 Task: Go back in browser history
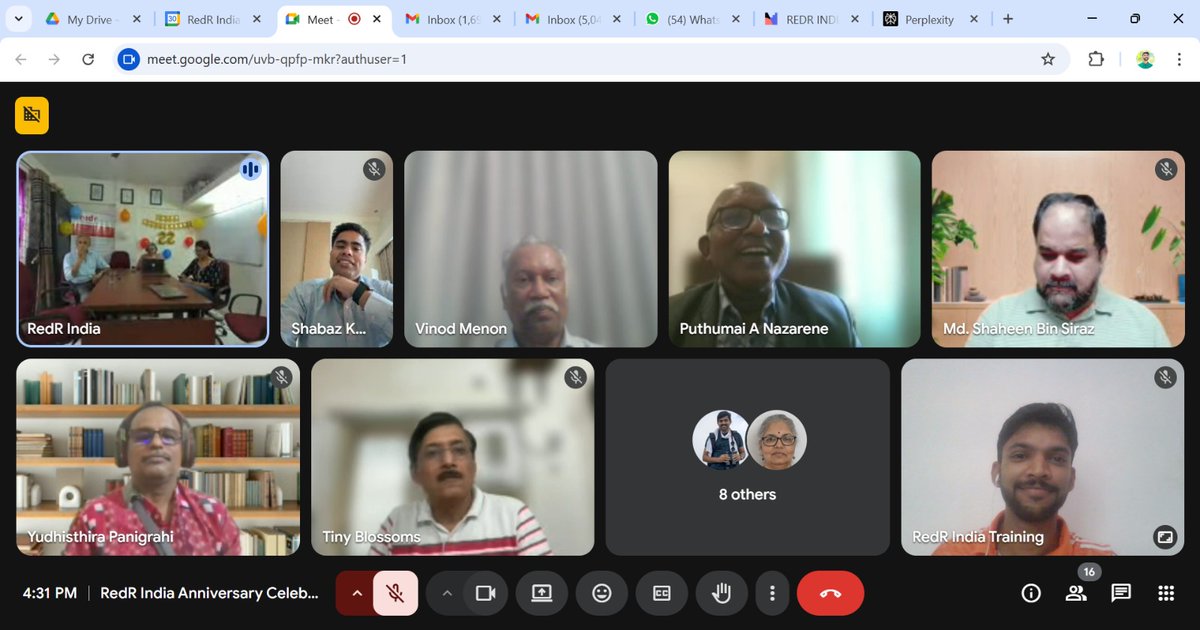point(21,59)
